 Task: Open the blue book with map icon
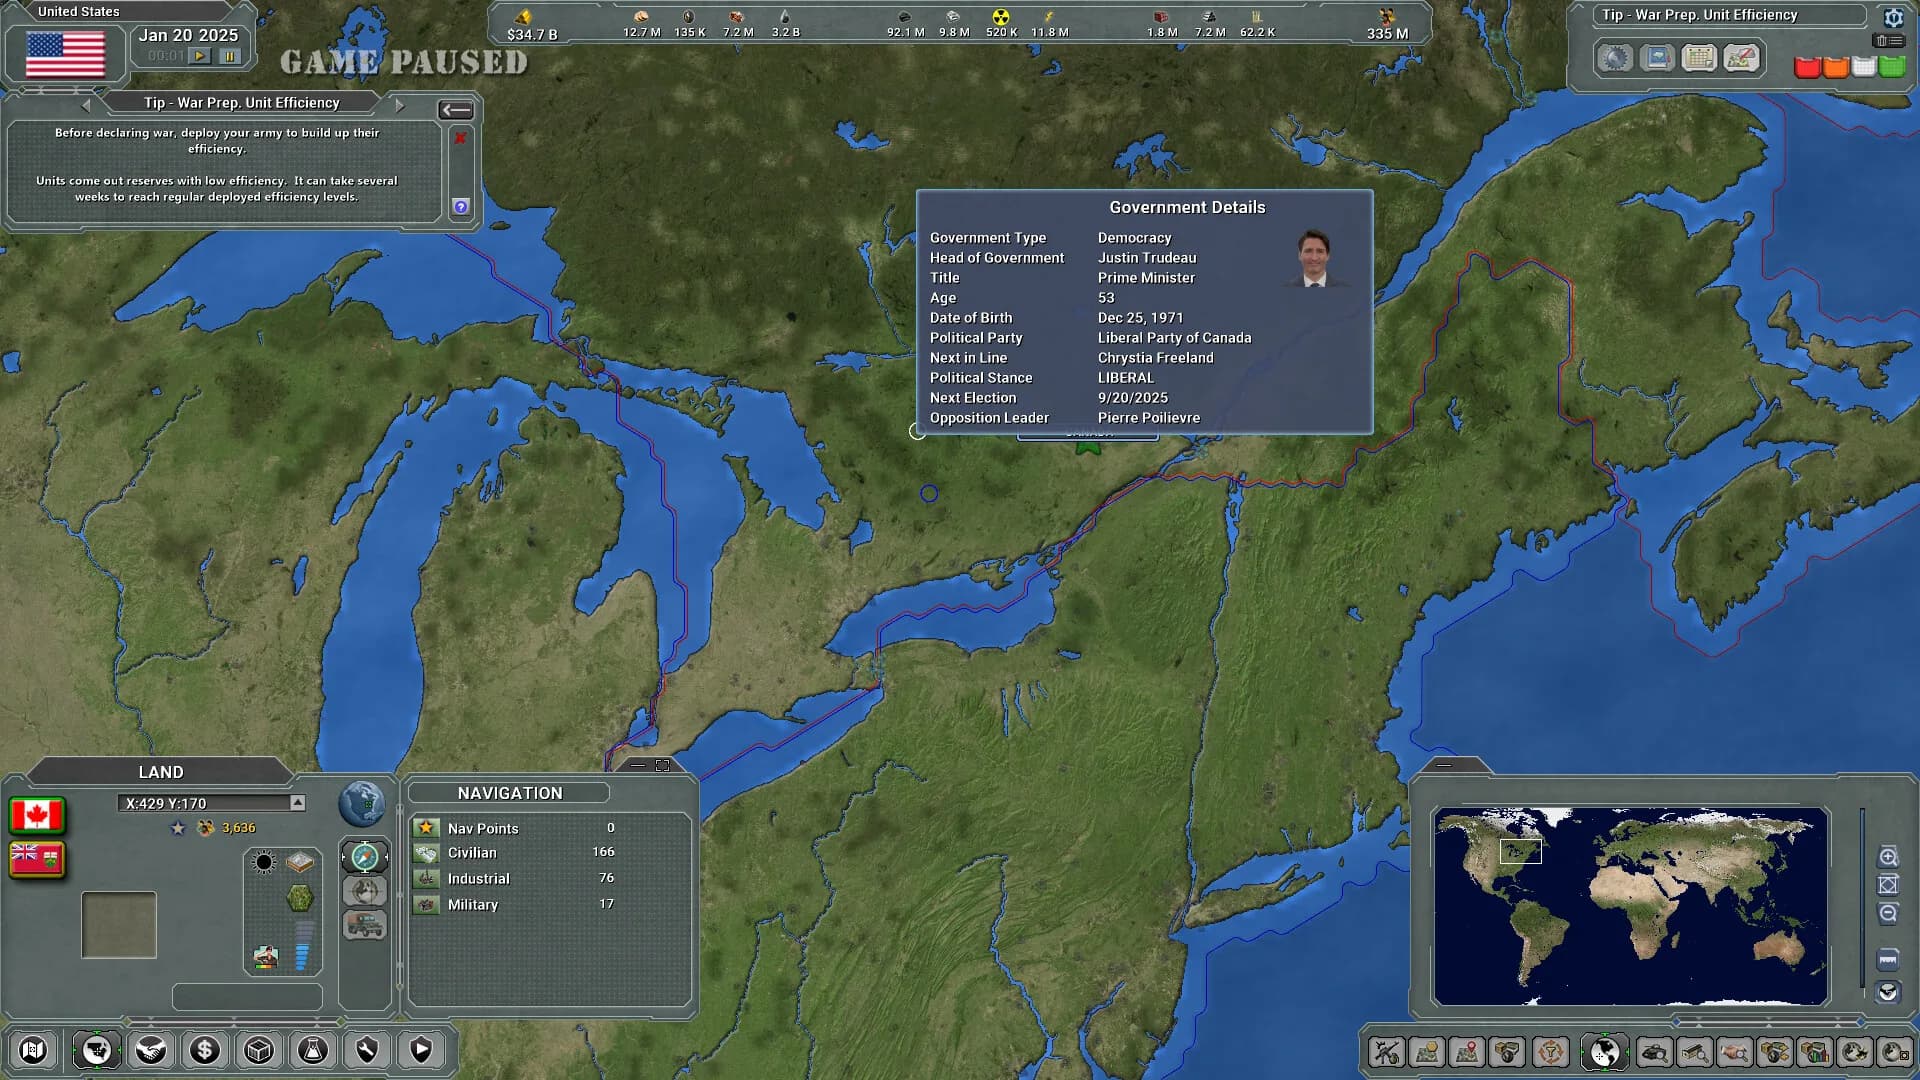click(1657, 58)
